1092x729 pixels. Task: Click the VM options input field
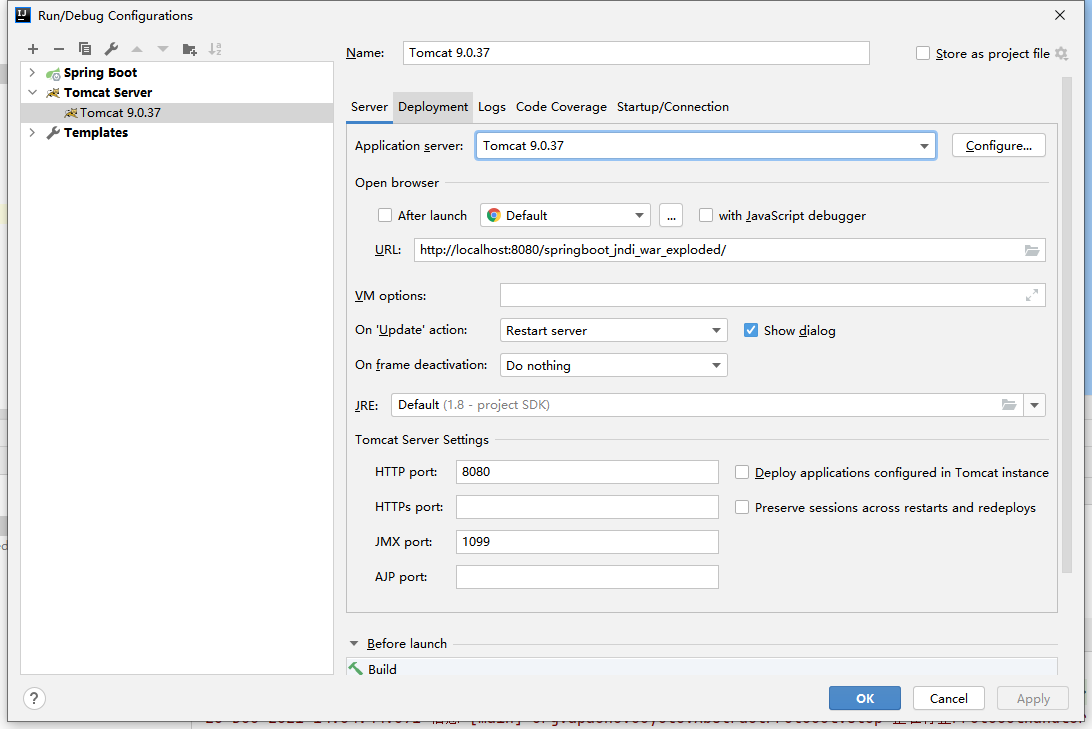click(772, 295)
